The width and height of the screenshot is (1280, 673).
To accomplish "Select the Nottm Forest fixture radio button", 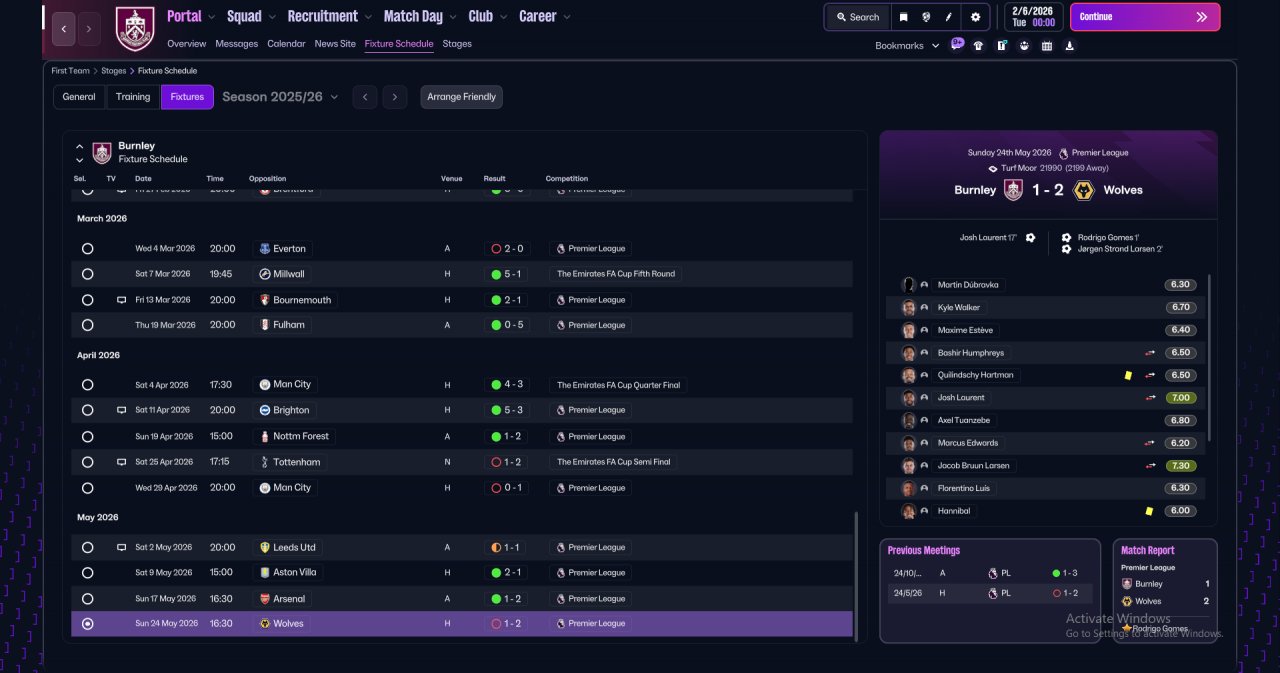I will click(x=88, y=437).
